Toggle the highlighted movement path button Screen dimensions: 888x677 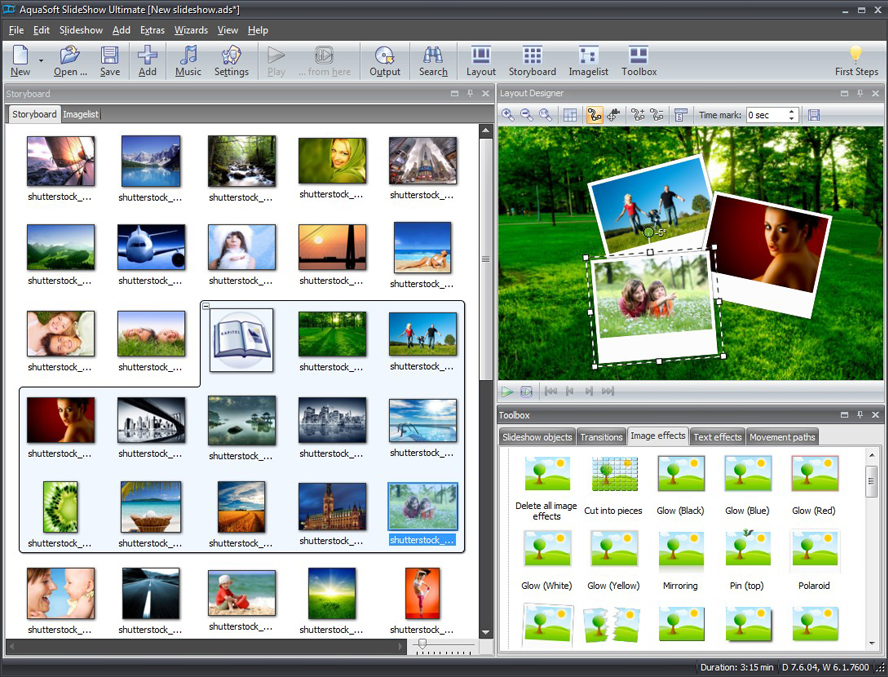593,115
